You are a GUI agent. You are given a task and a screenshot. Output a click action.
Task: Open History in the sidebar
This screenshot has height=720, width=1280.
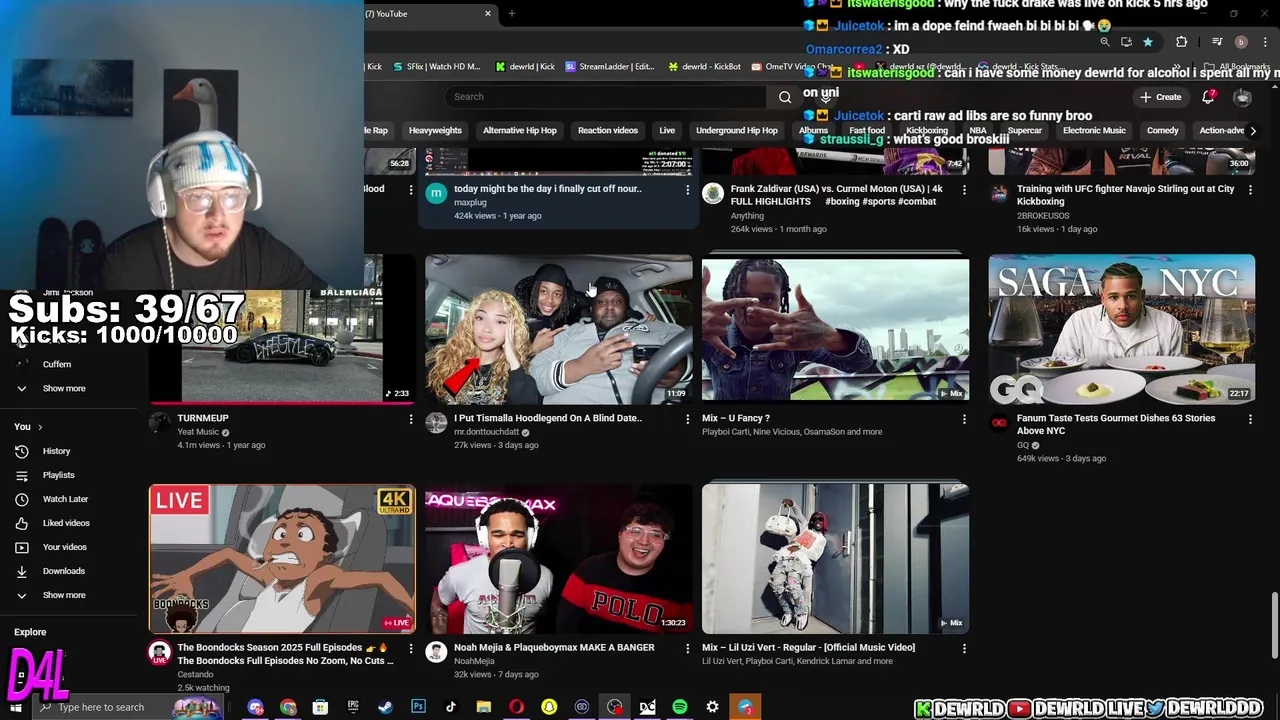coord(56,451)
